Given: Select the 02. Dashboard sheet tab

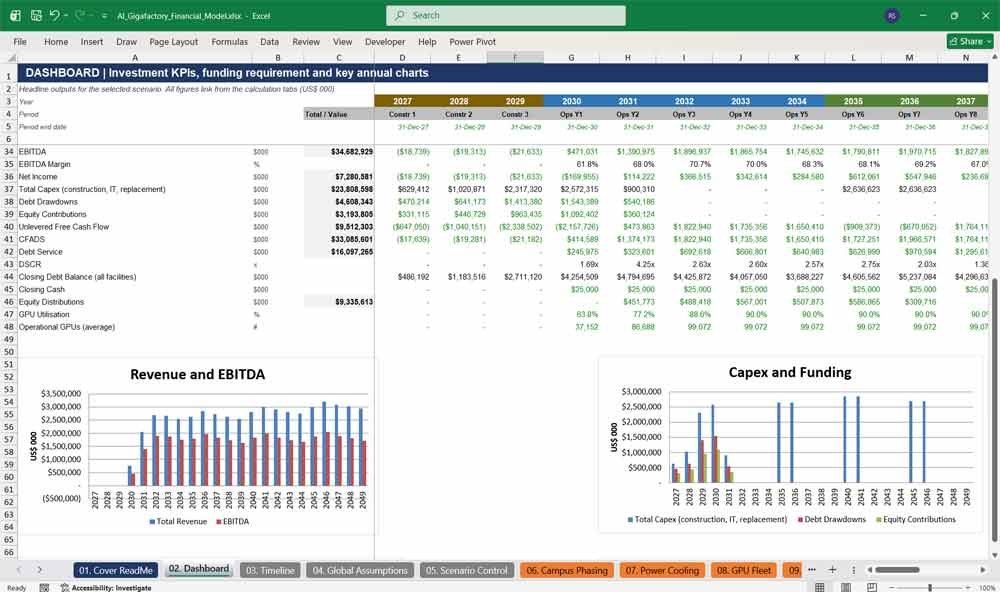Looking at the screenshot, I should pos(198,569).
